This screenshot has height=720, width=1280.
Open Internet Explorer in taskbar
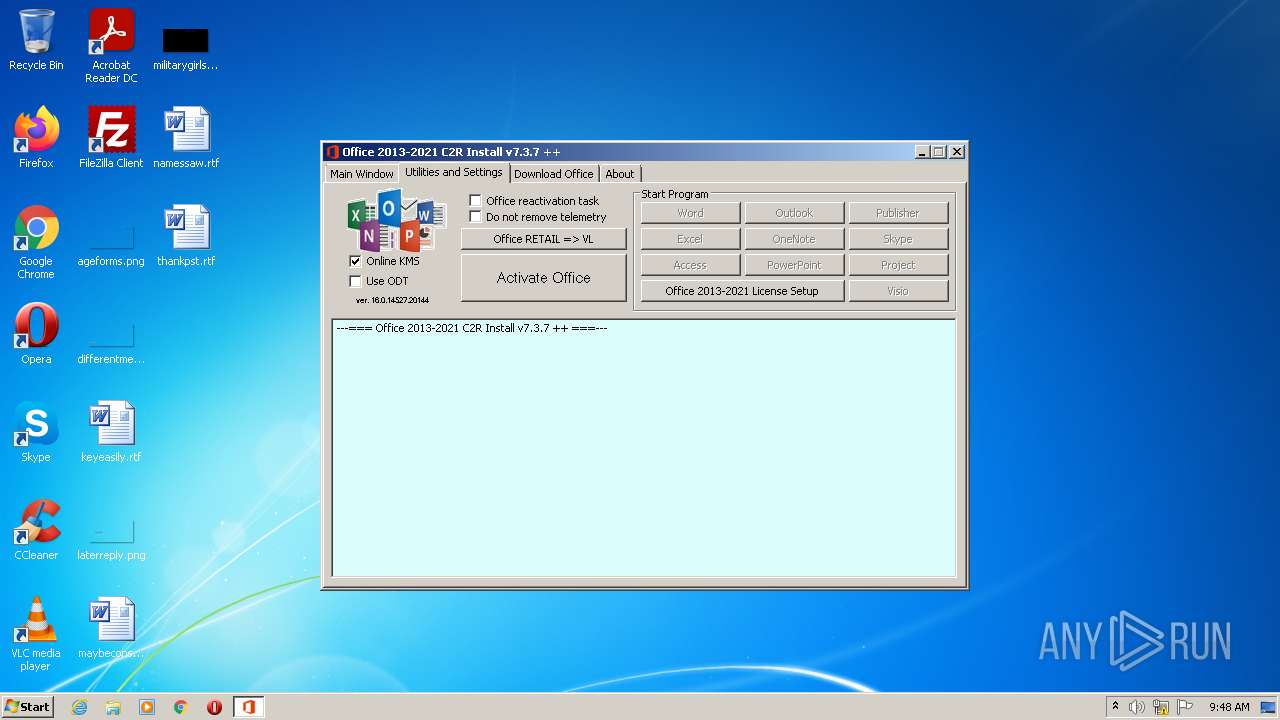79,707
